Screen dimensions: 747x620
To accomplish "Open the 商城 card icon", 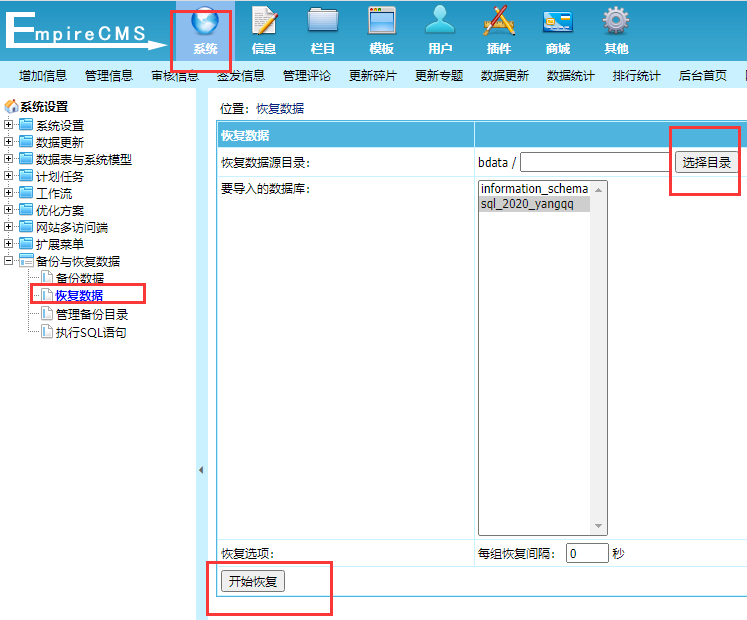I will point(557,22).
